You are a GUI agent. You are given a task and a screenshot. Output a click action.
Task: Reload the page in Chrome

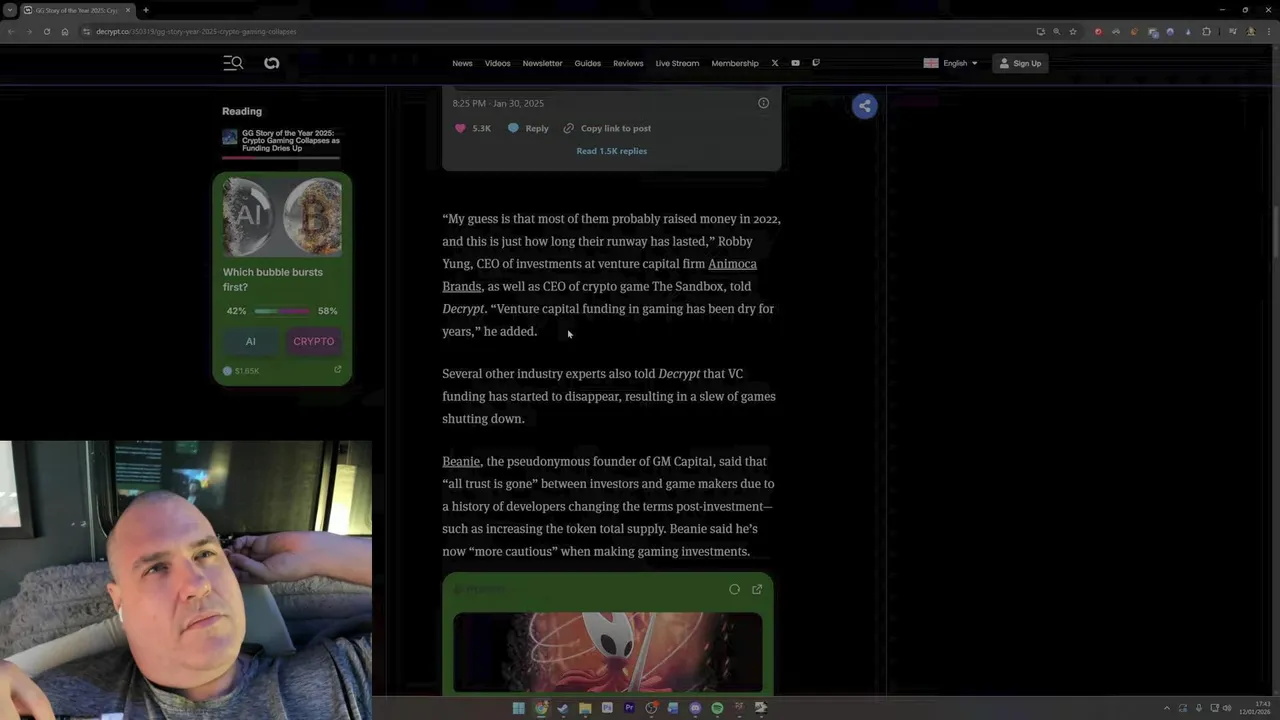[46, 31]
